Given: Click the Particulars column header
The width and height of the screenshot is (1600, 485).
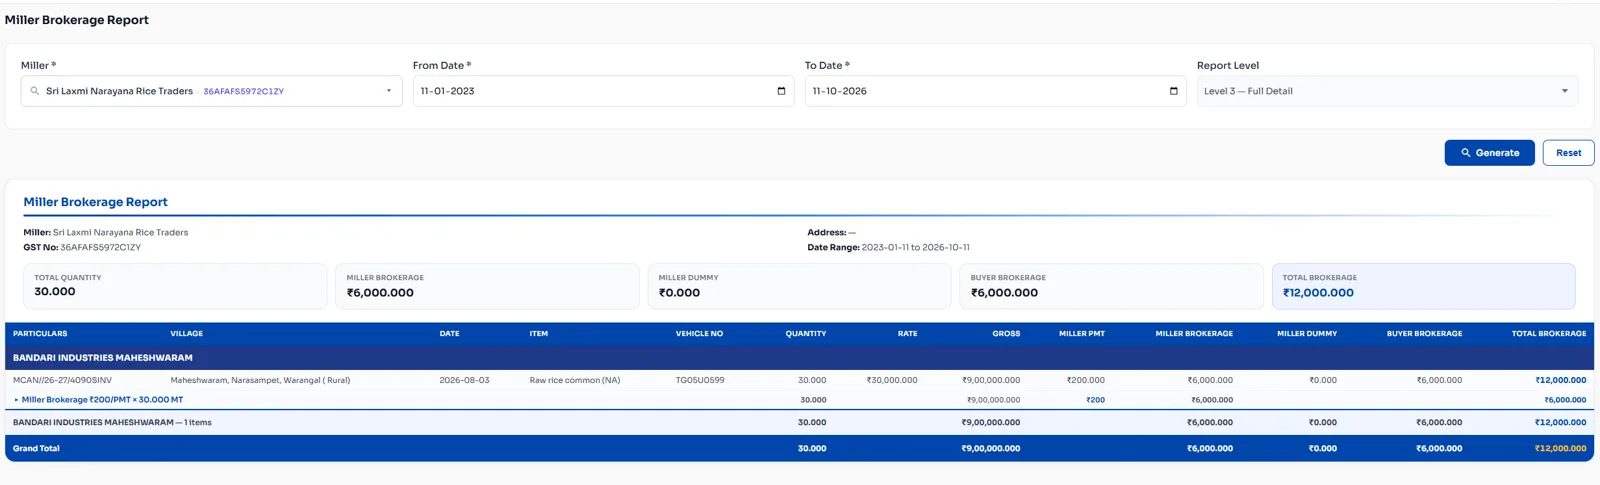Looking at the screenshot, I should point(40,334).
